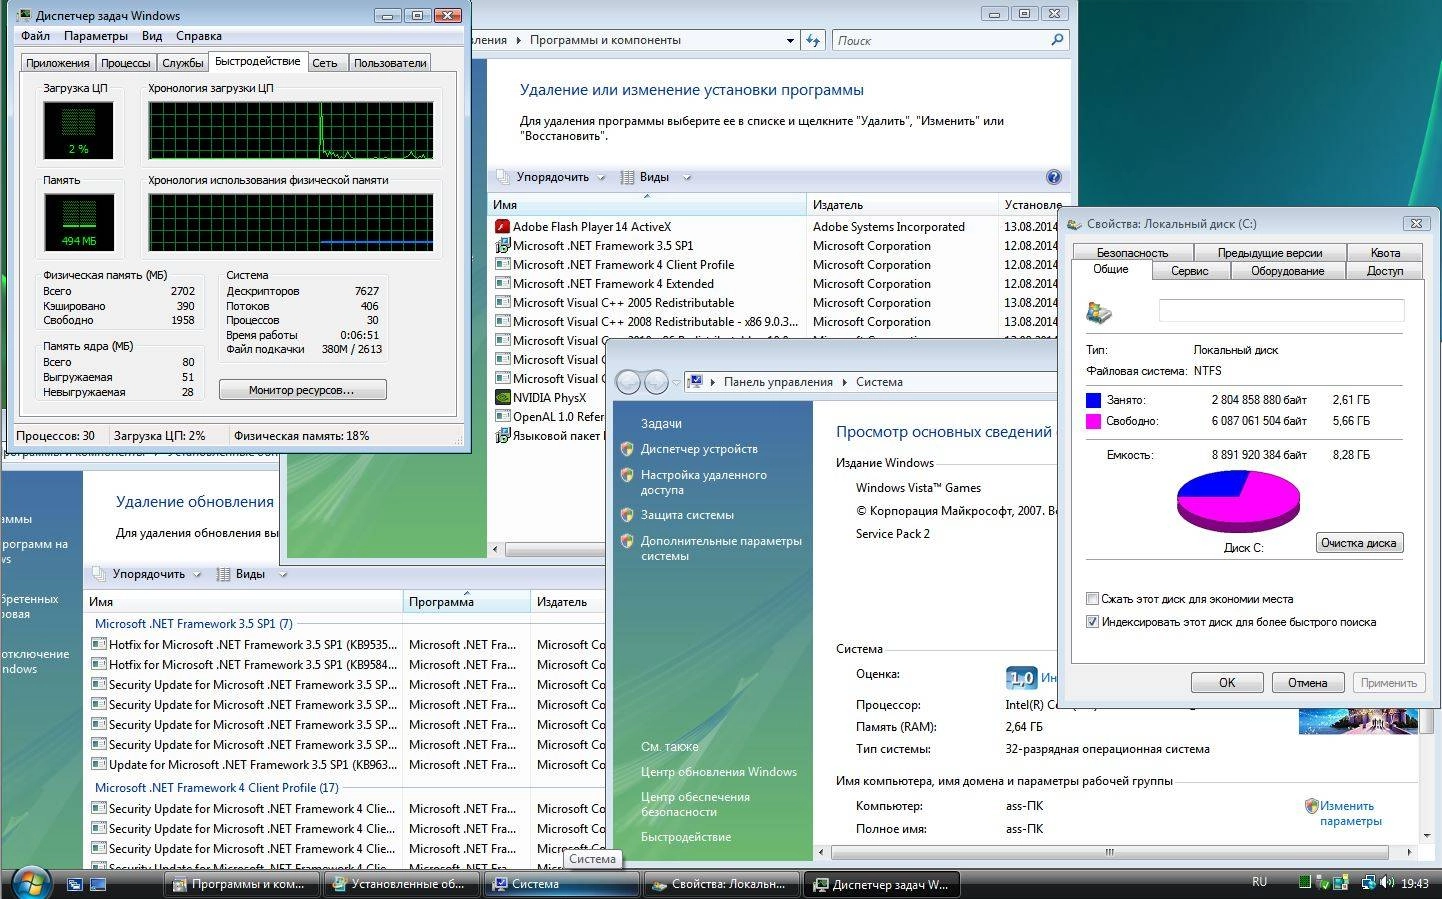Click the green Task Manager CPU tray icon
This screenshot has width=1442, height=899.
pos(1304,883)
